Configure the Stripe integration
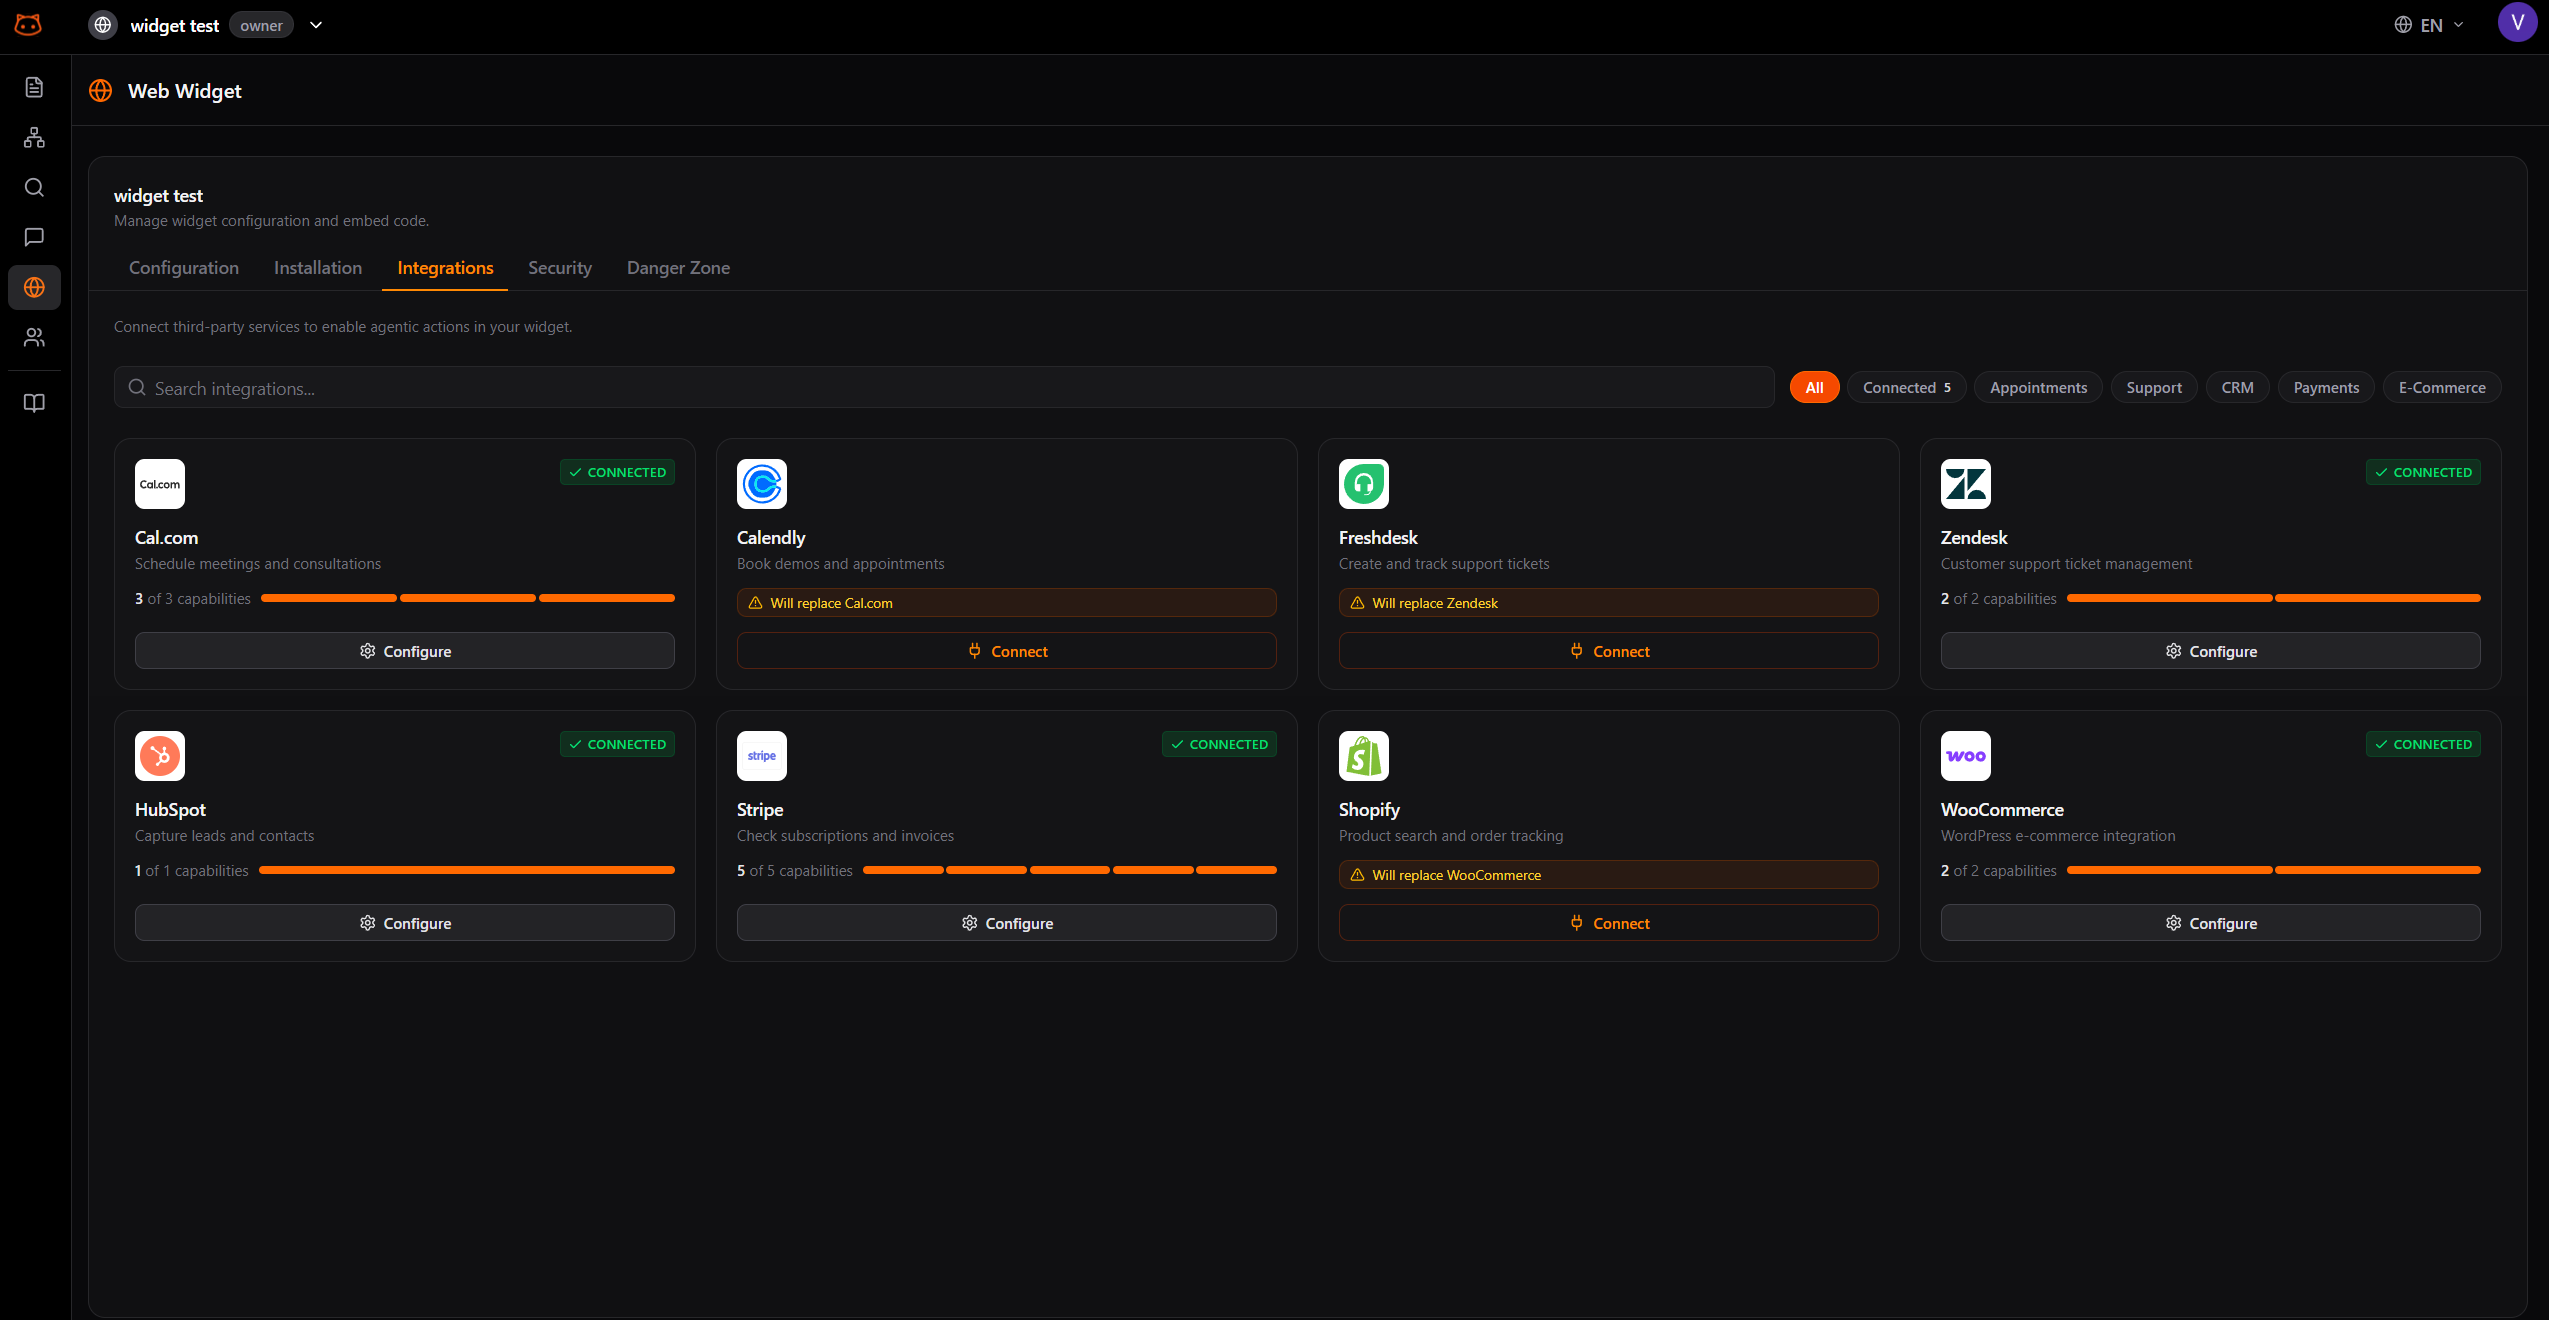Screen dimensions: 2549x1320 click(x=1007, y=923)
